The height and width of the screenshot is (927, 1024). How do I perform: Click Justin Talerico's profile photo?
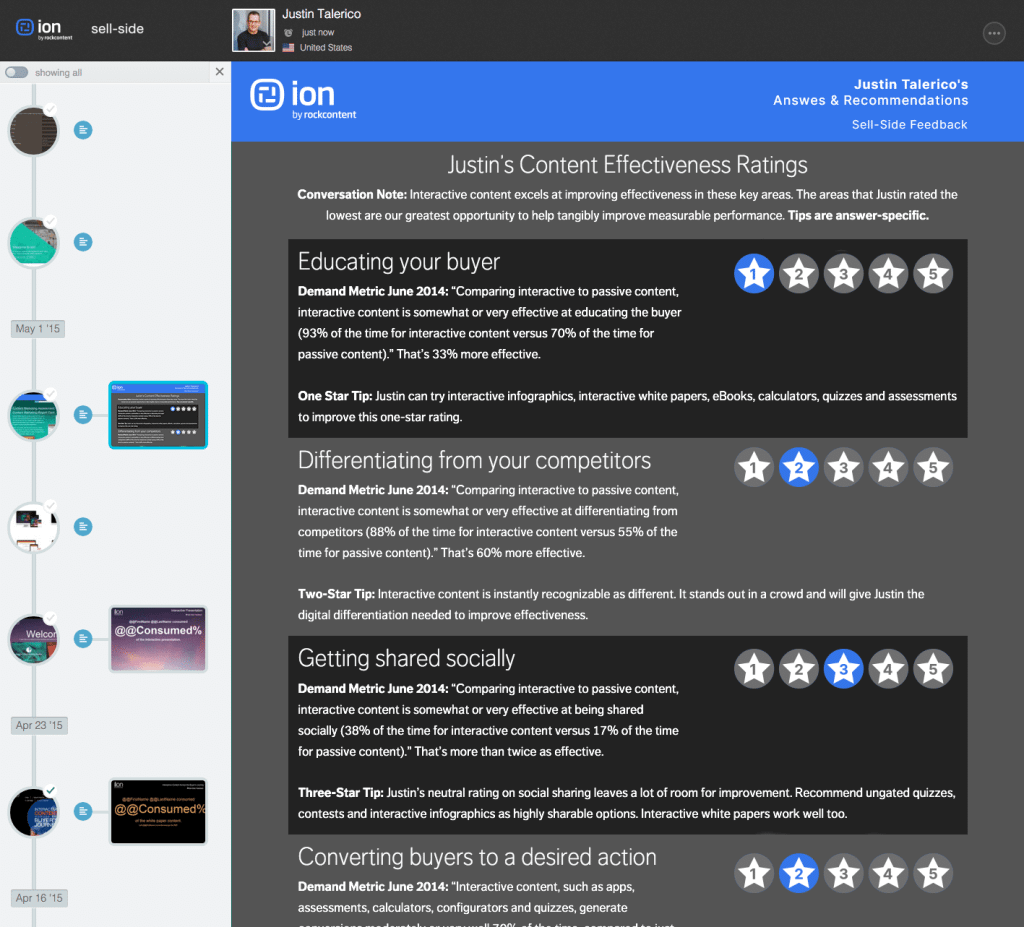[253, 31]
